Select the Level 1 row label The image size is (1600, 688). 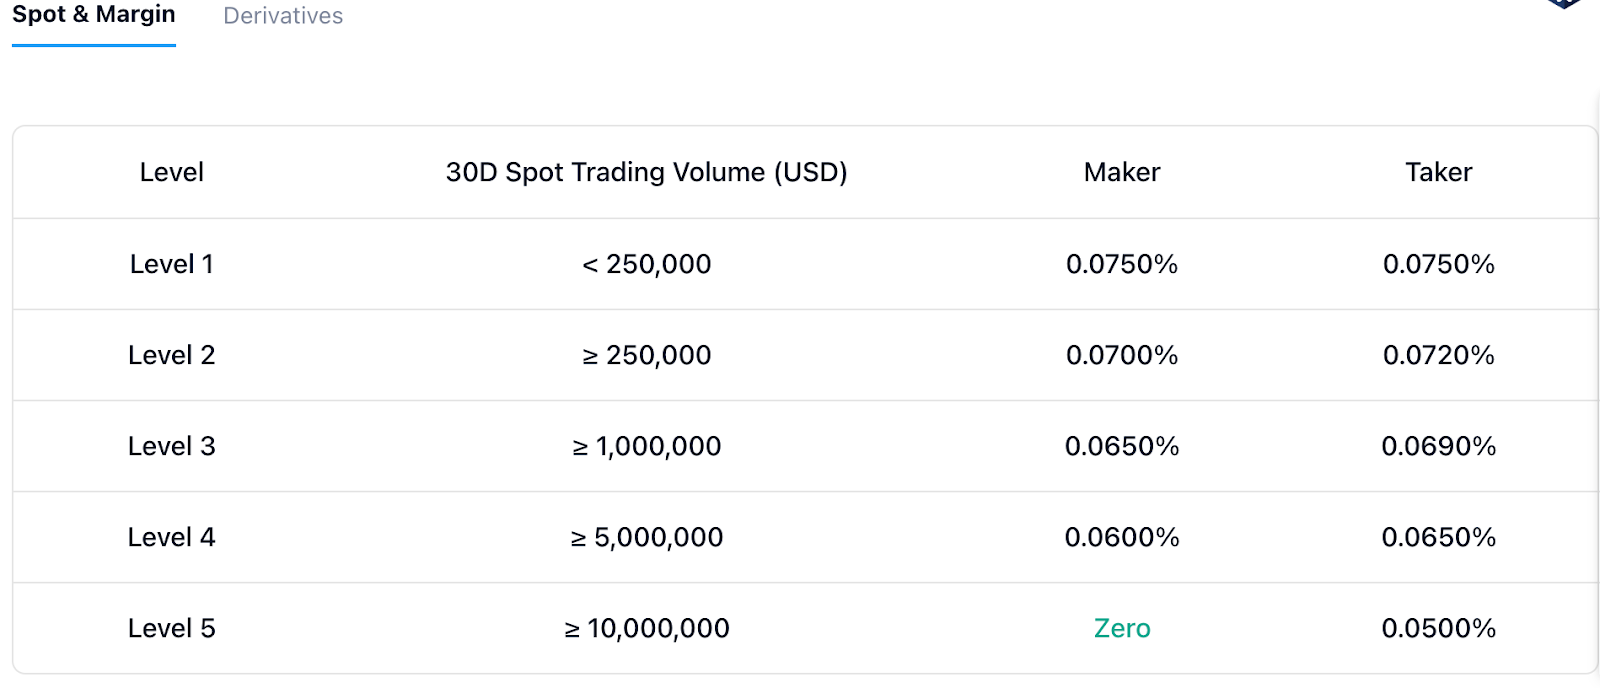coord(171,264)
